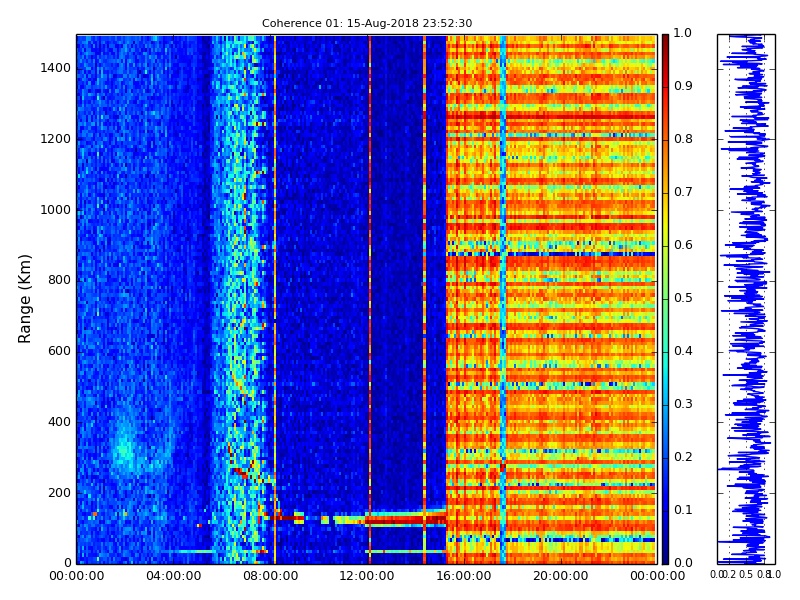This screenshot has width=800, height=600.
Task: Click the plot title 'Coherence 01: 15-Aug-2018 23:52:30'
Action: pyautogui.click(x=367, y=23)
